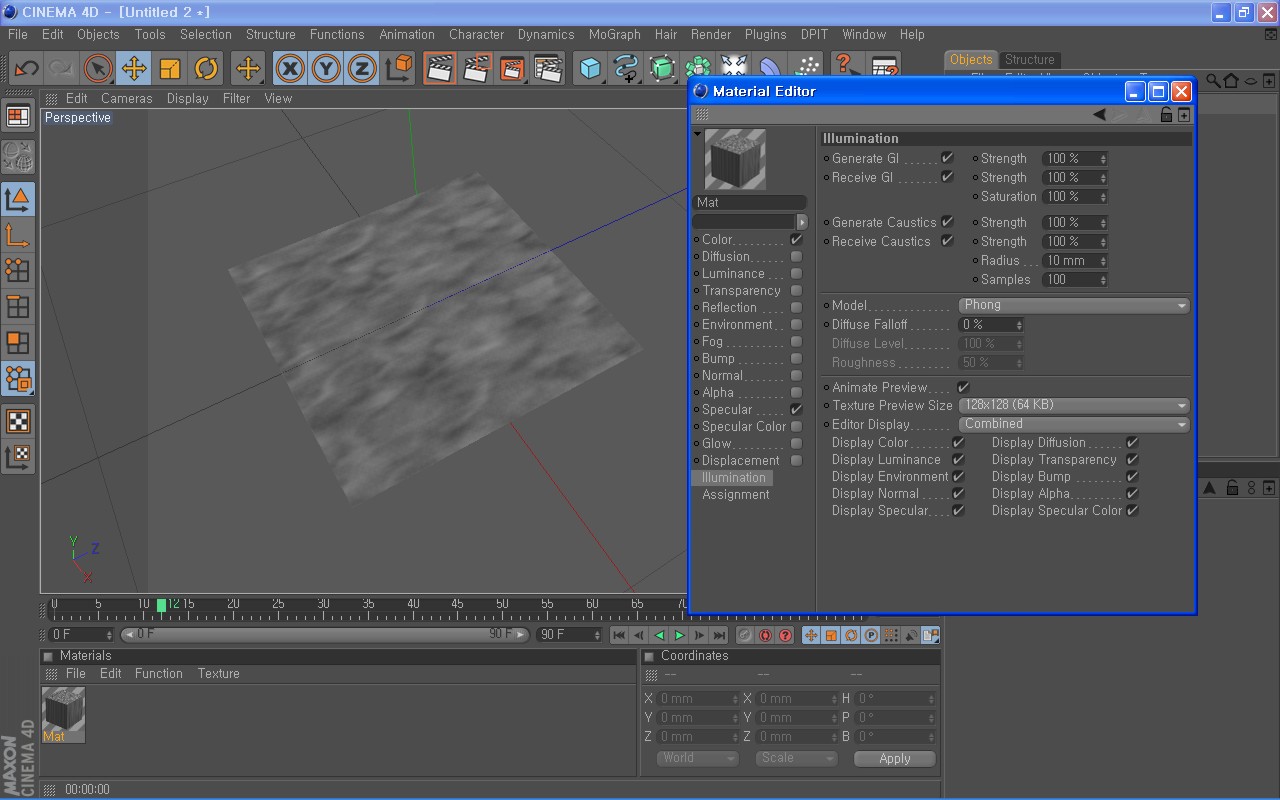Uncheck Receive Caustics
The width and height of the screenshot is (1280, 800).
[x=947, y=241]
